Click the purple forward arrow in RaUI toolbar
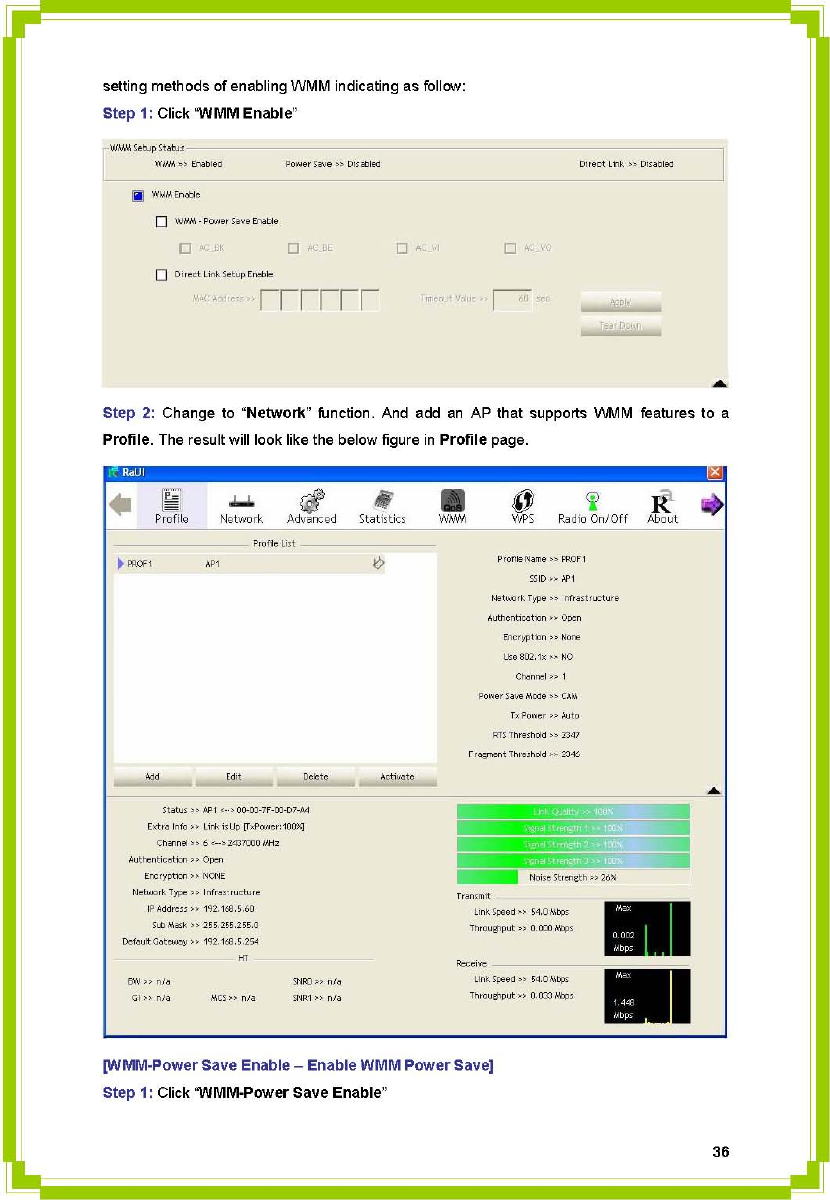 pos(712,505)
